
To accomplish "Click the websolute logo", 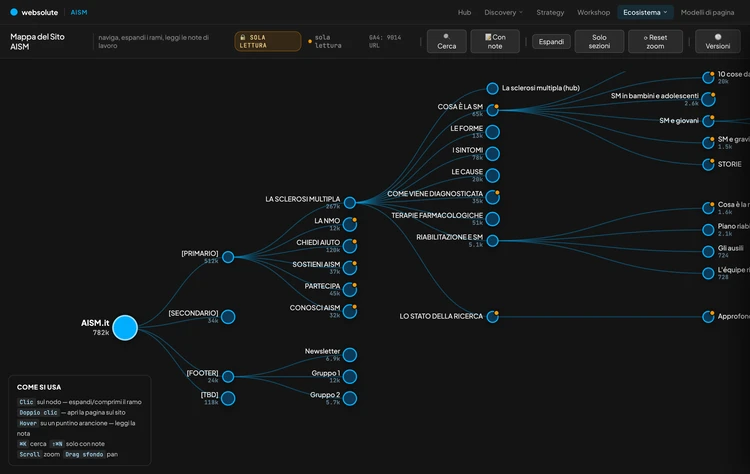I will [34, 12].
